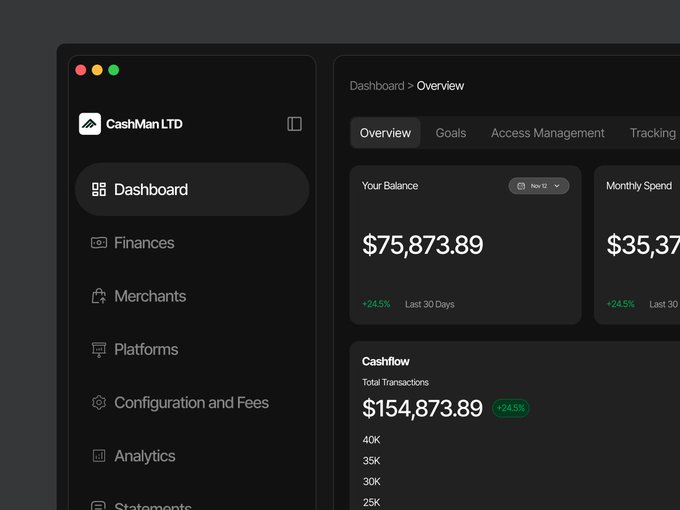Click the Configuration and Fees gear icon

pos(99,402)
